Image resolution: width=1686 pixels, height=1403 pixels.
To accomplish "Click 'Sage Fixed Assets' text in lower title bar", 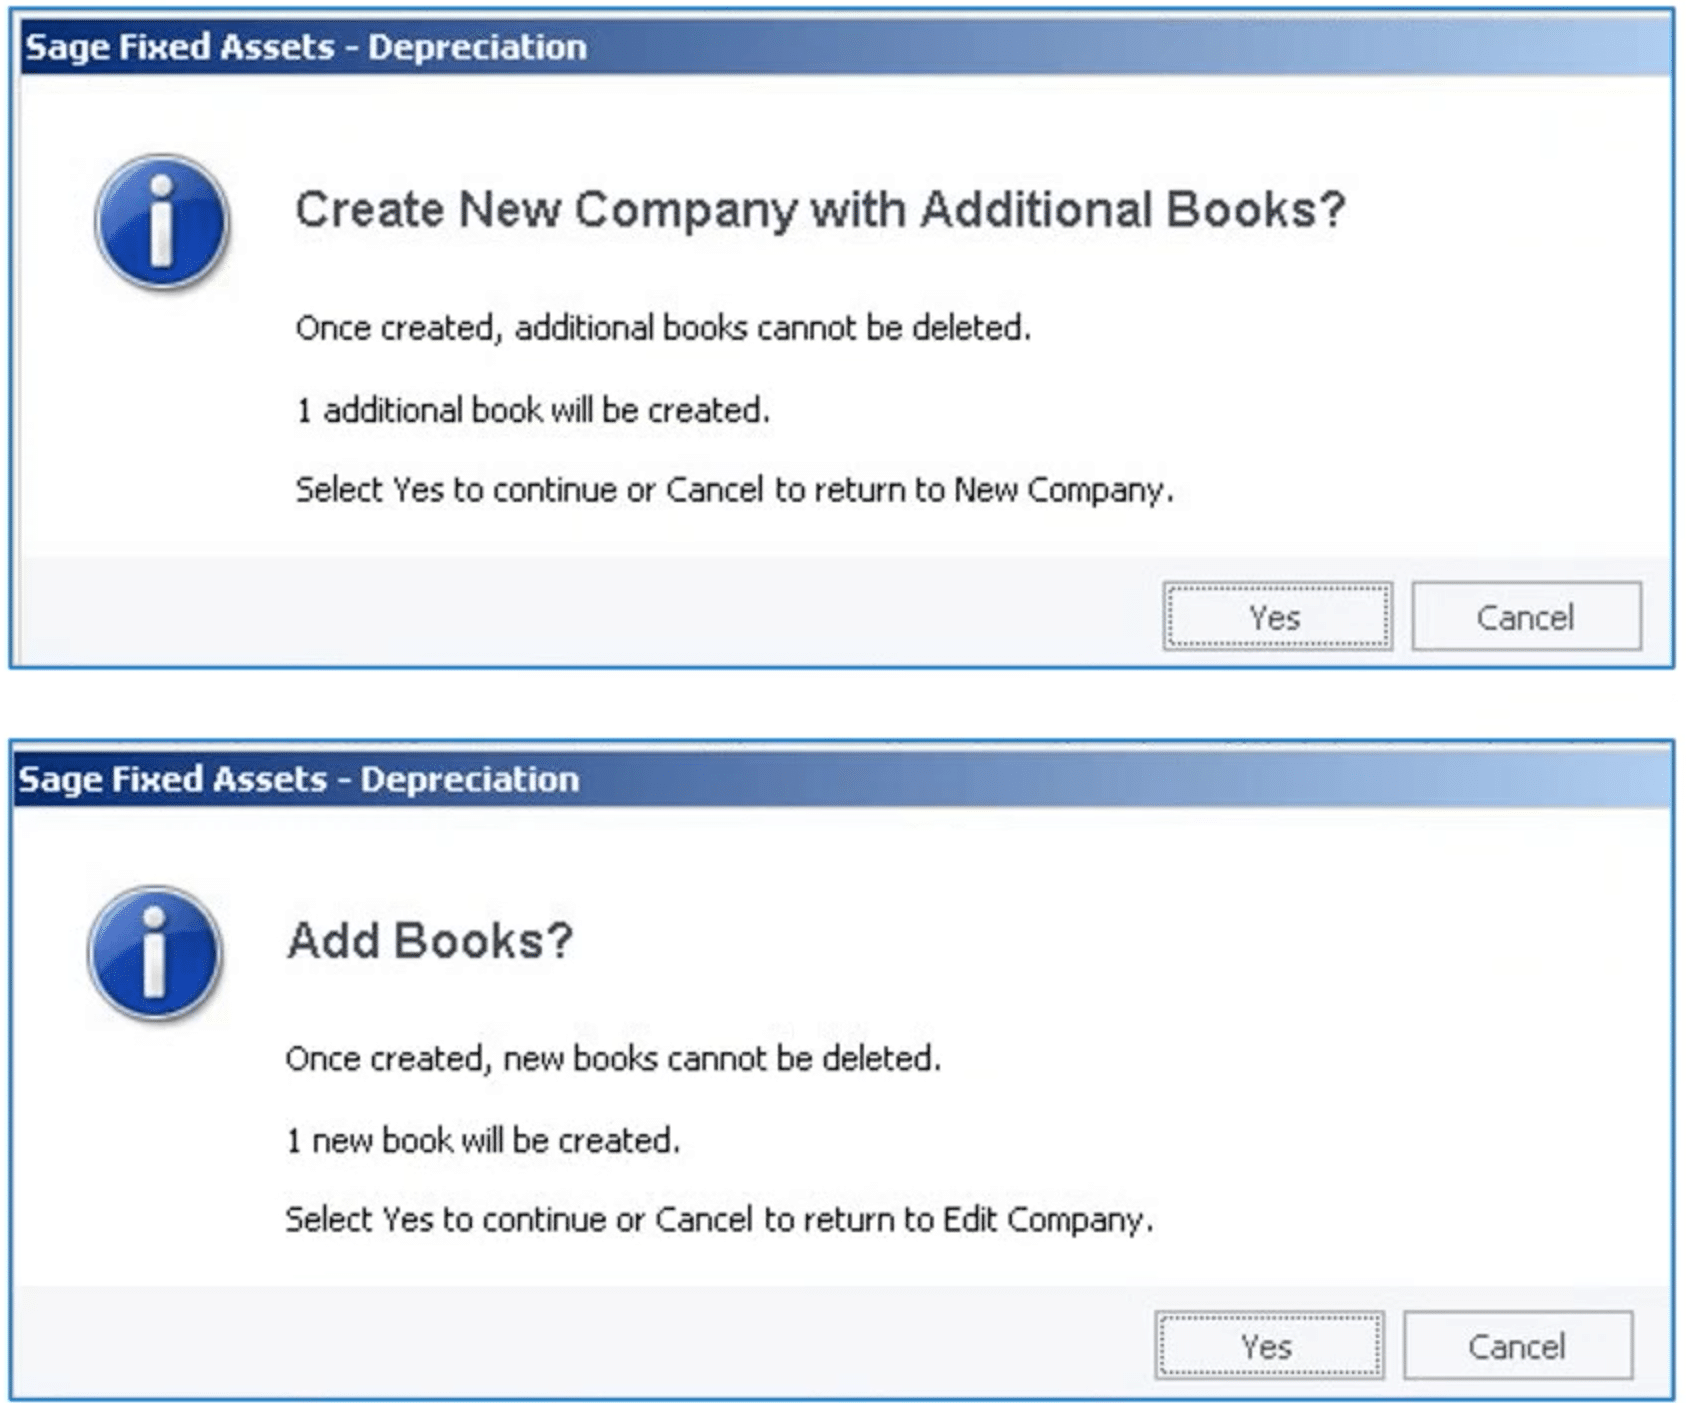I will click(173, 779).
